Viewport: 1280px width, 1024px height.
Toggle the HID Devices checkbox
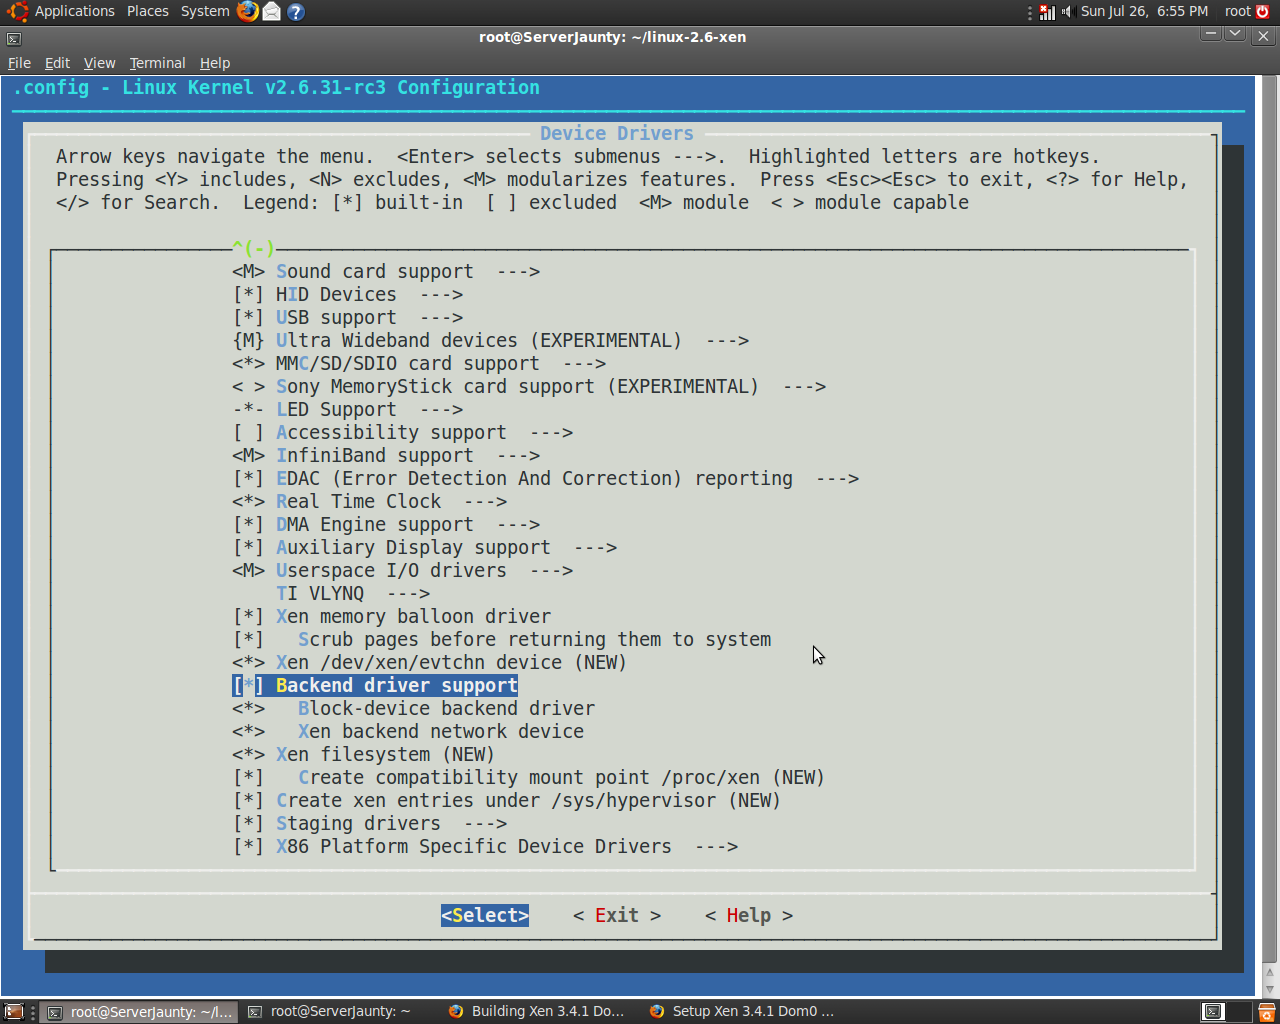click(x=248, y=295)
